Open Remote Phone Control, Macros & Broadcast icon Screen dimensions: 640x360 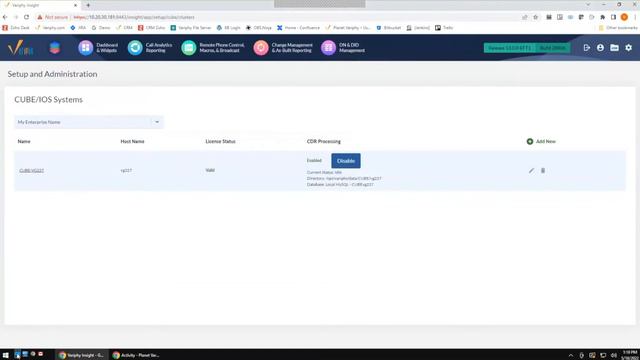189,48
